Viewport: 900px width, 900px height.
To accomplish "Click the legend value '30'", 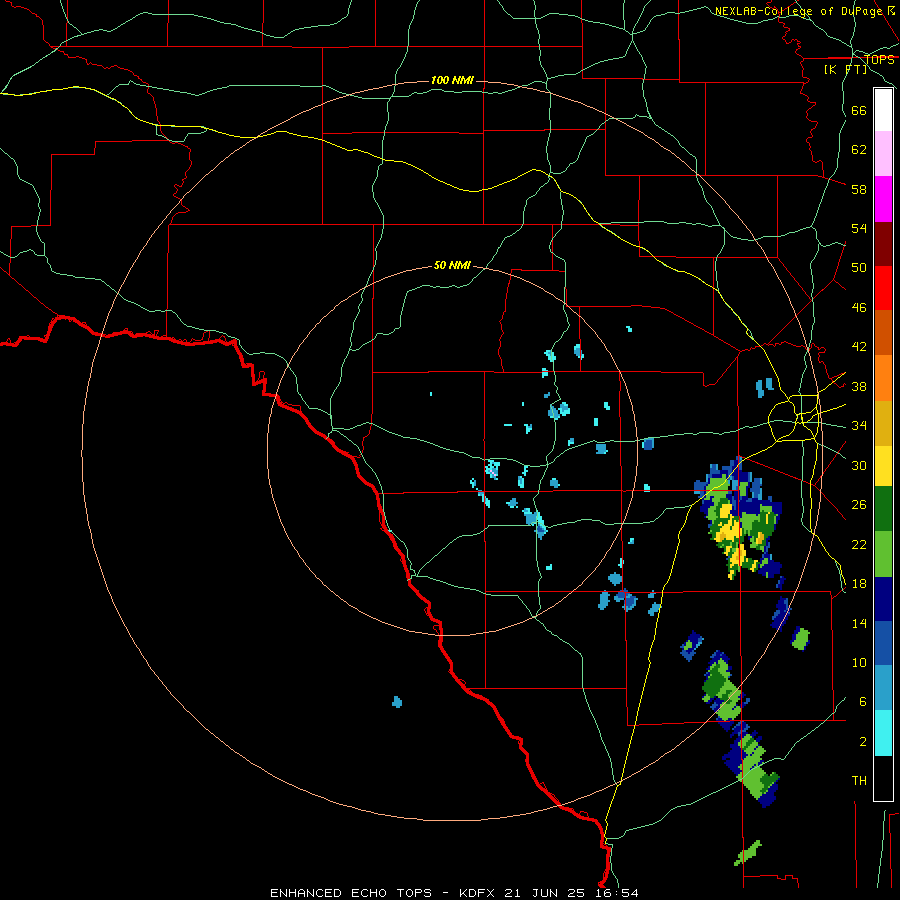I will coord(859,465).
